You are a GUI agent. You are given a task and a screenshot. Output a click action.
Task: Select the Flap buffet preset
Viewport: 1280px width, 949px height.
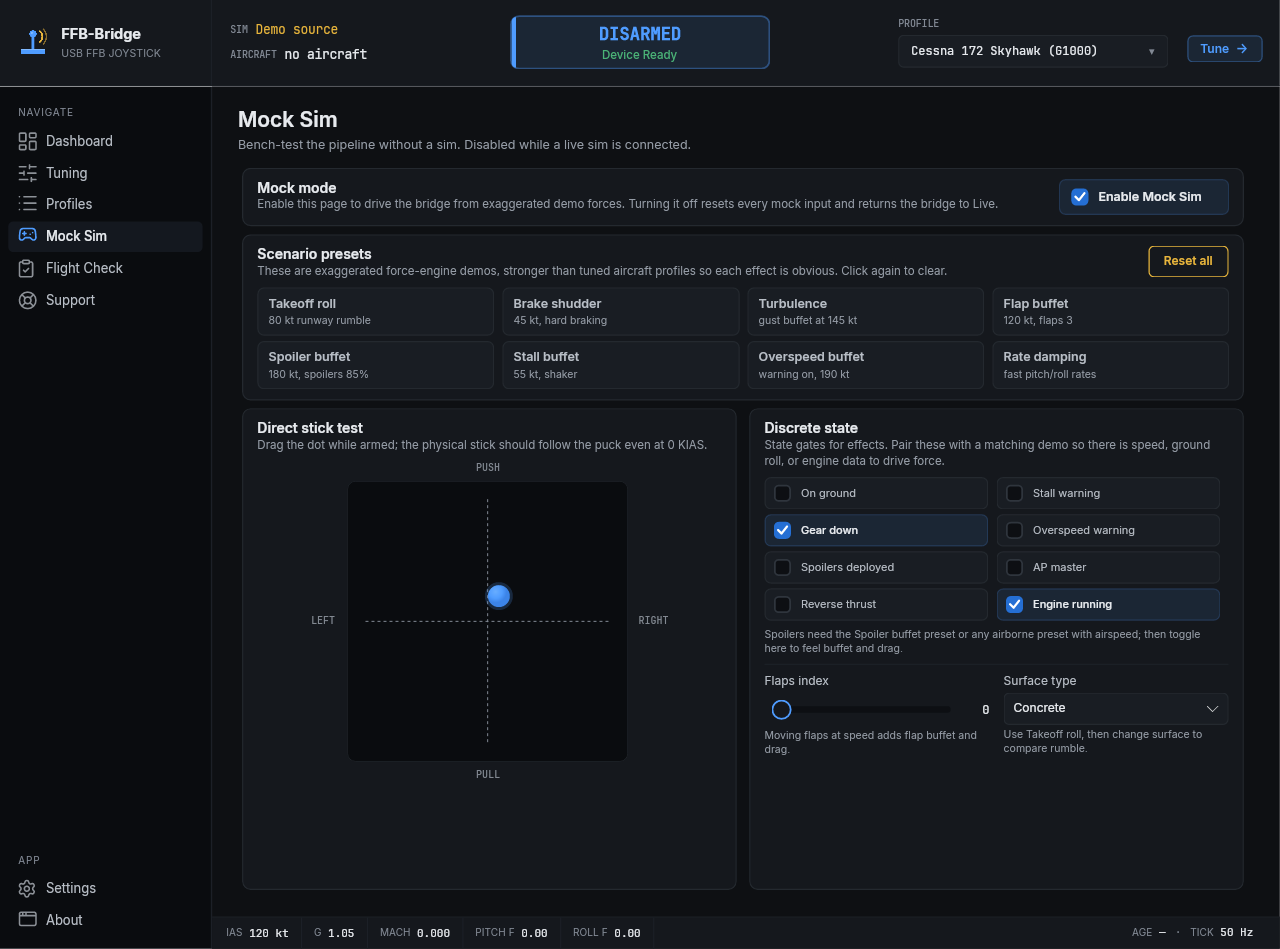point(1110,311)
